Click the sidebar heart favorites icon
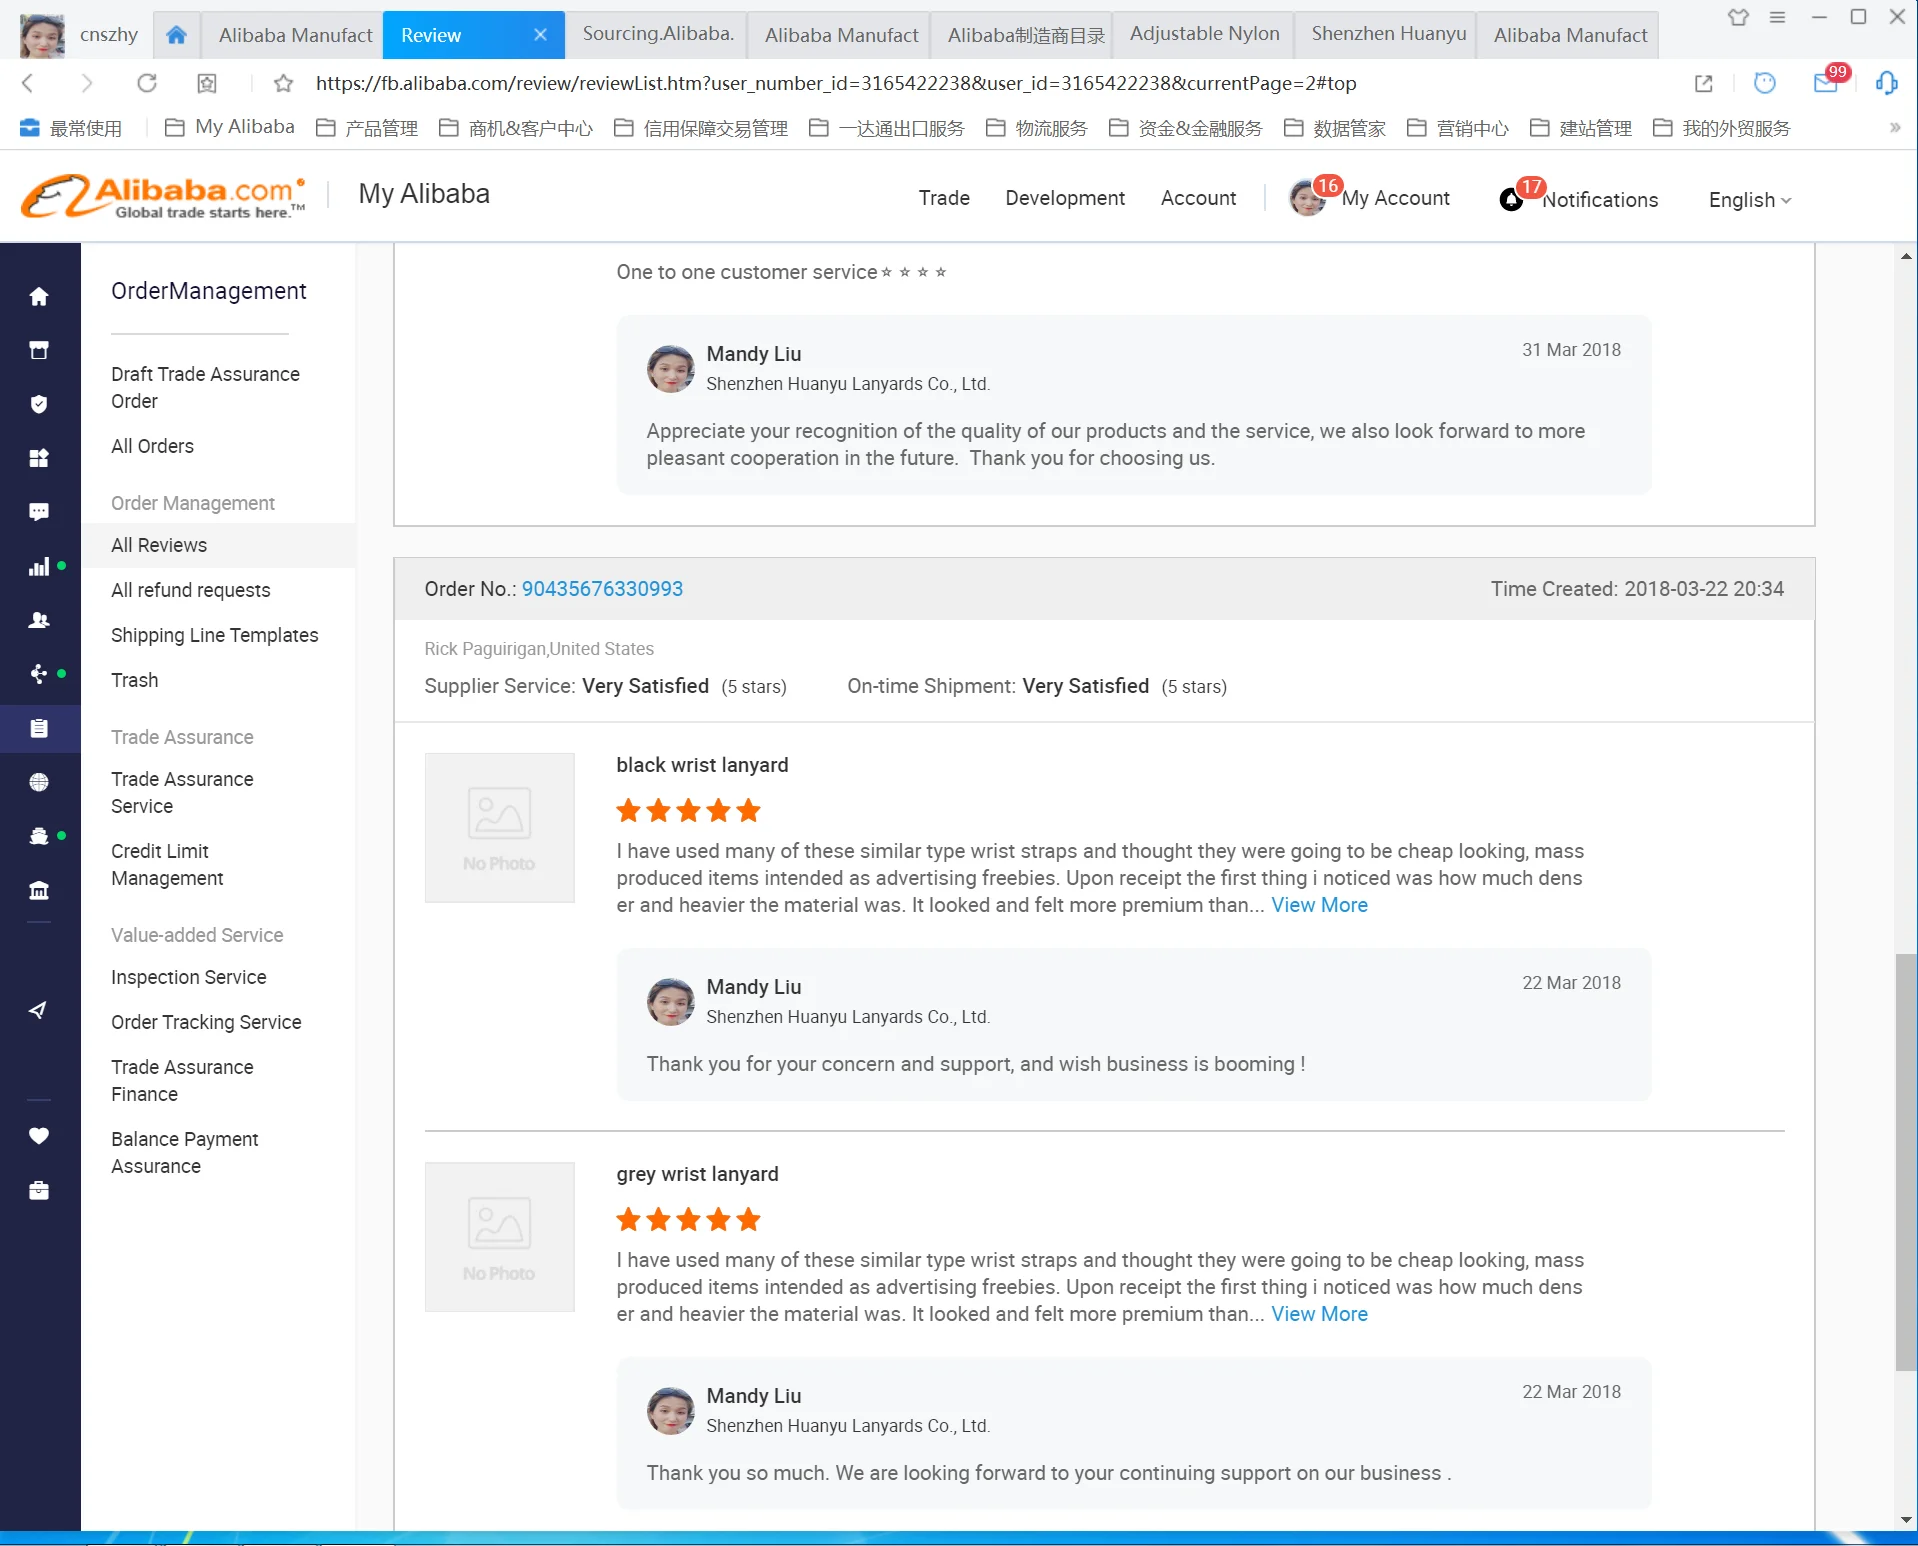Viewport: 1918px width, 1546px height. [x=39, y=1136]
